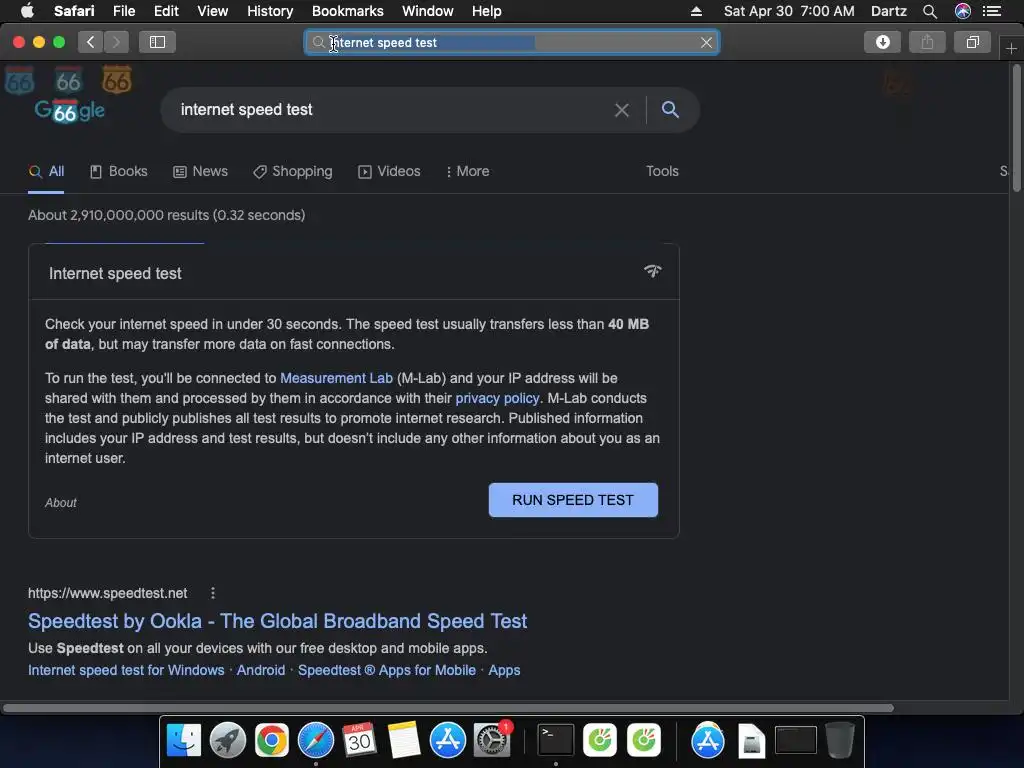Screen dimensions: 1024x768
Task: Click the horizontal scrollbar at page bottom
Action: 448,708
